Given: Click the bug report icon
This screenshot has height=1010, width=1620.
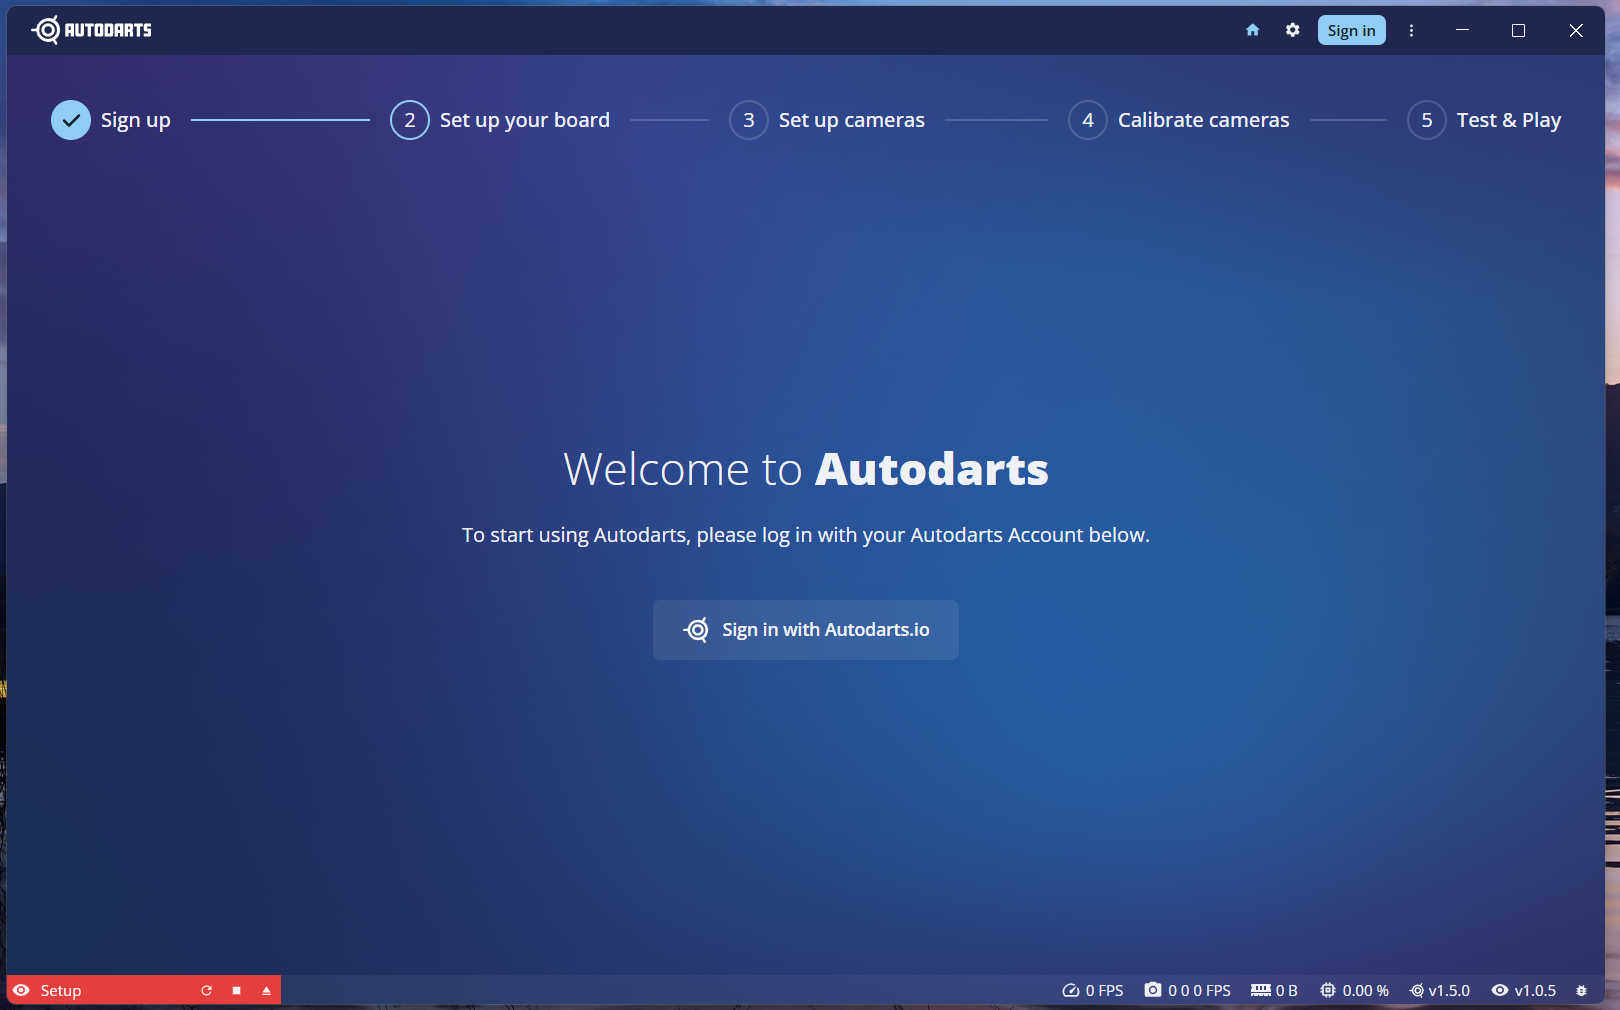Looking at the screenshot, I should 1581,990.
